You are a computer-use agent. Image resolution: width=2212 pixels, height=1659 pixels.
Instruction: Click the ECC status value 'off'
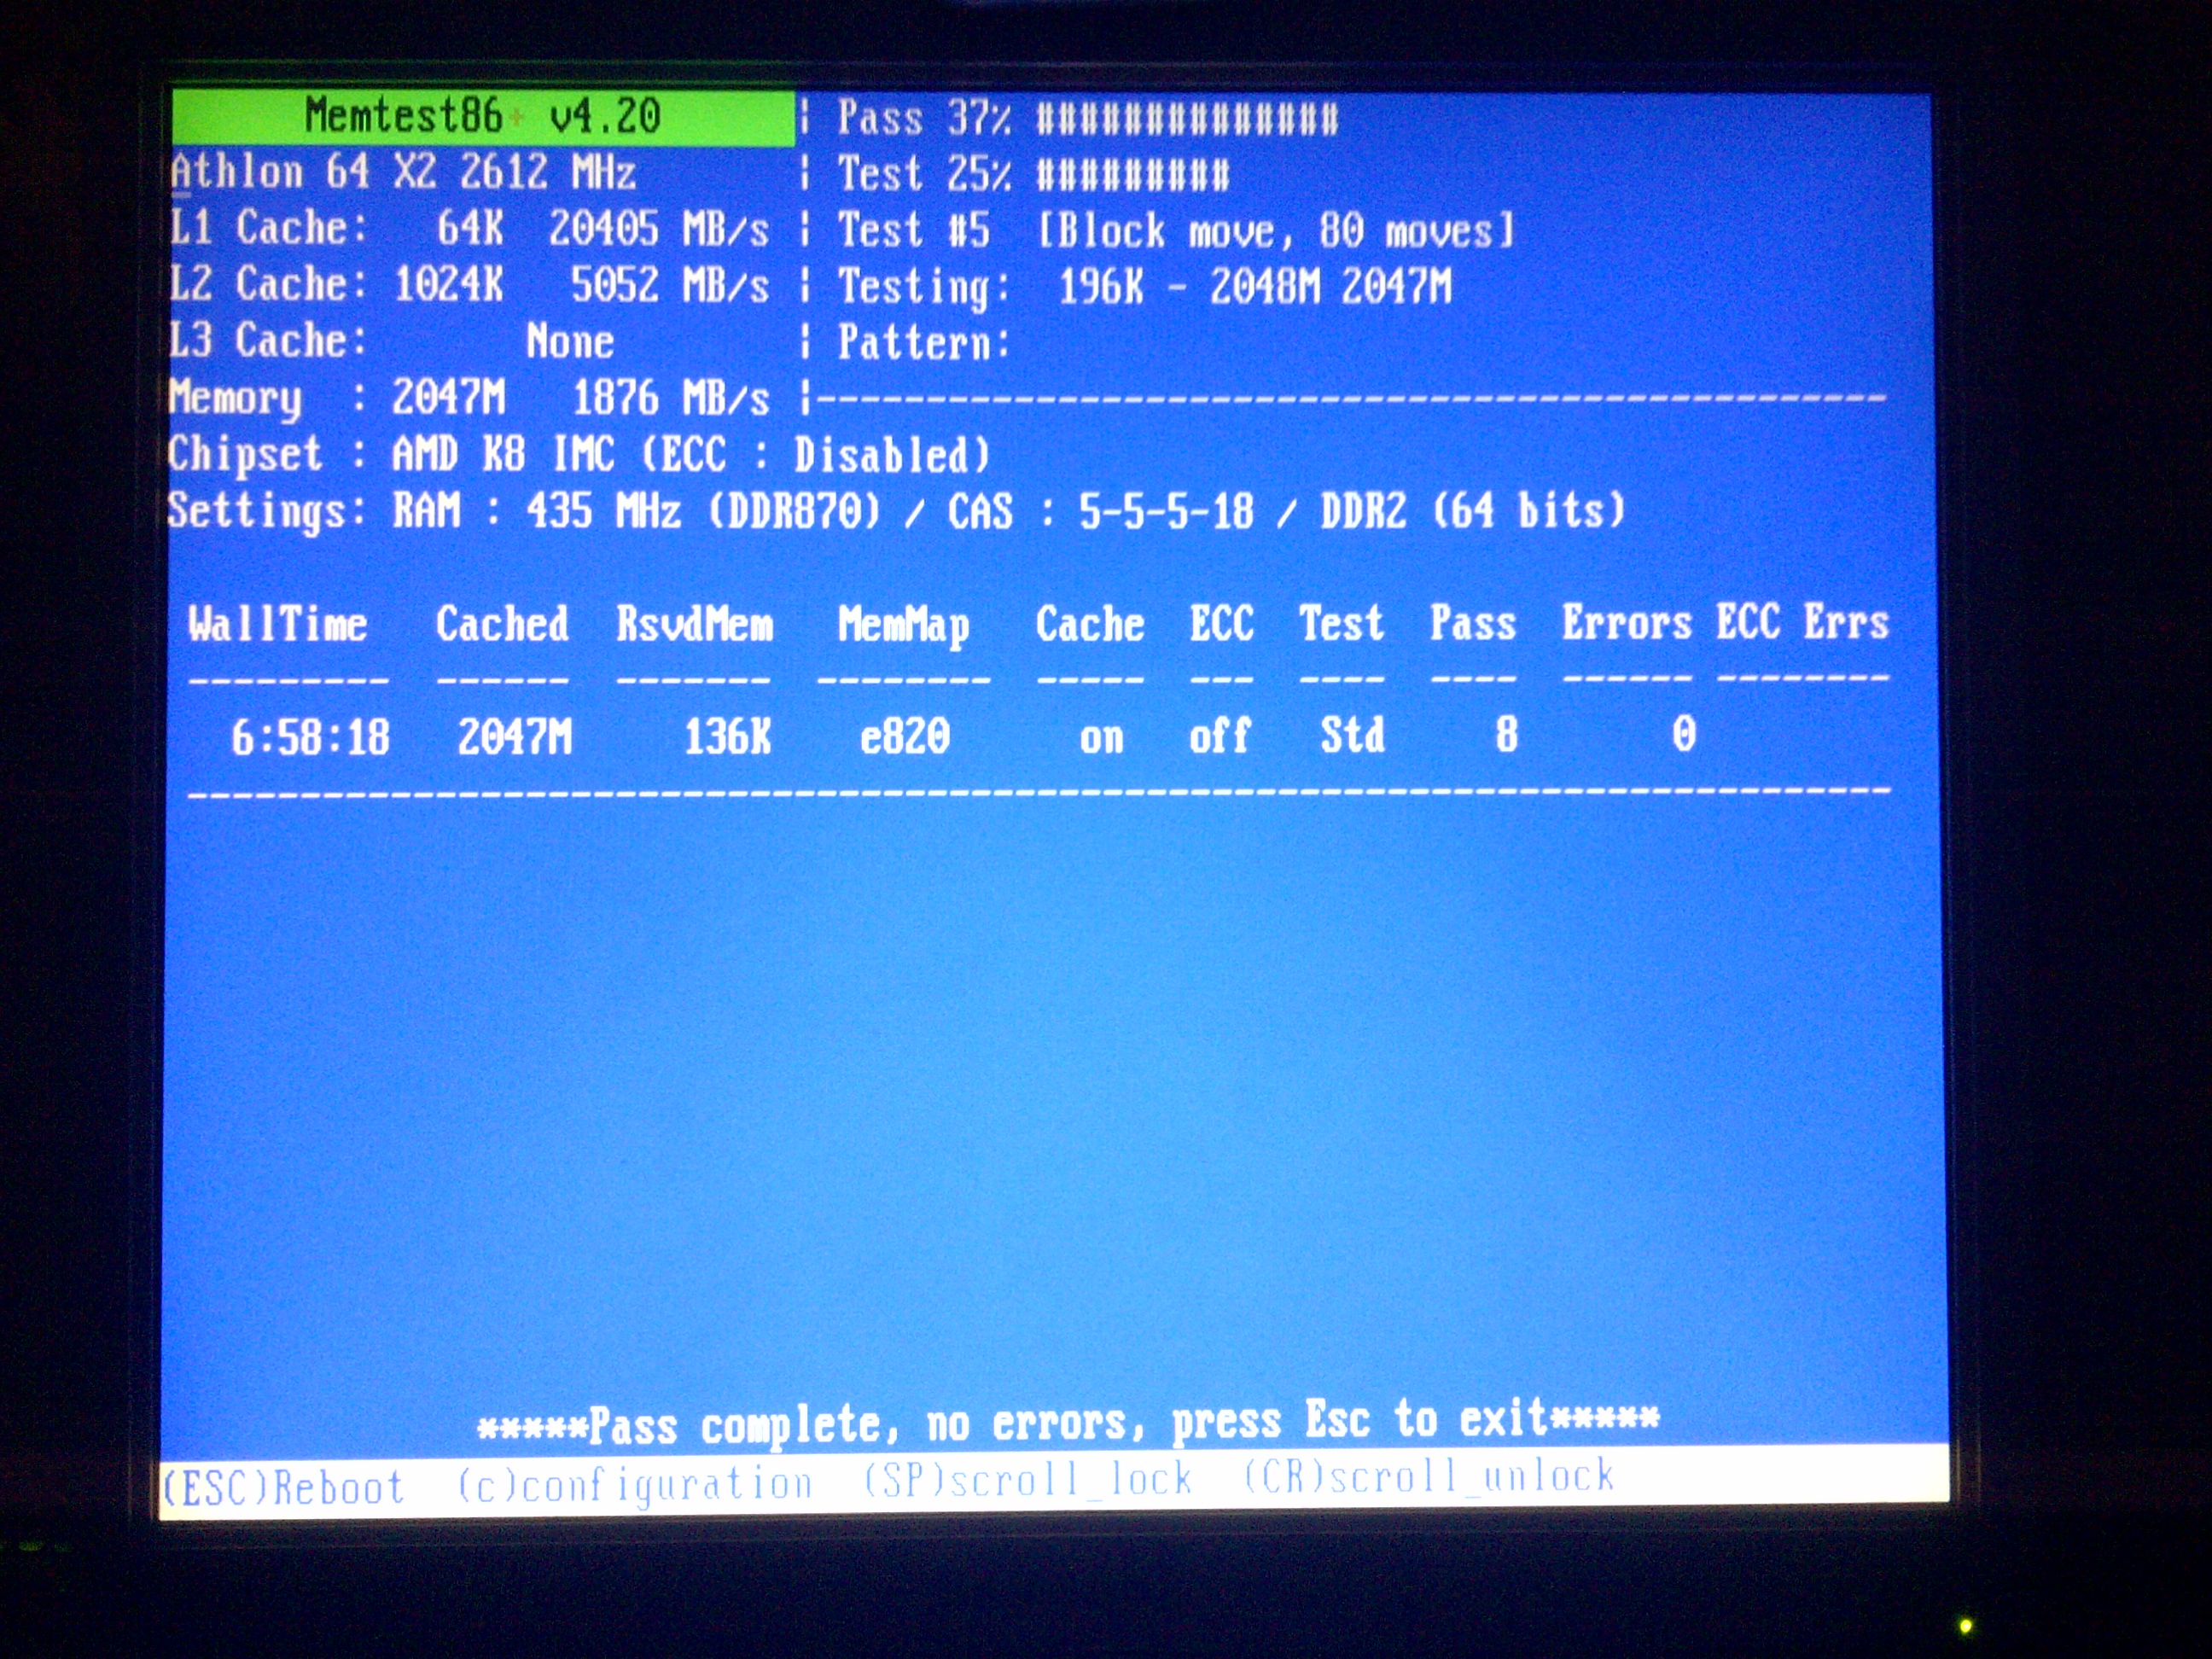coord(1219,736)
